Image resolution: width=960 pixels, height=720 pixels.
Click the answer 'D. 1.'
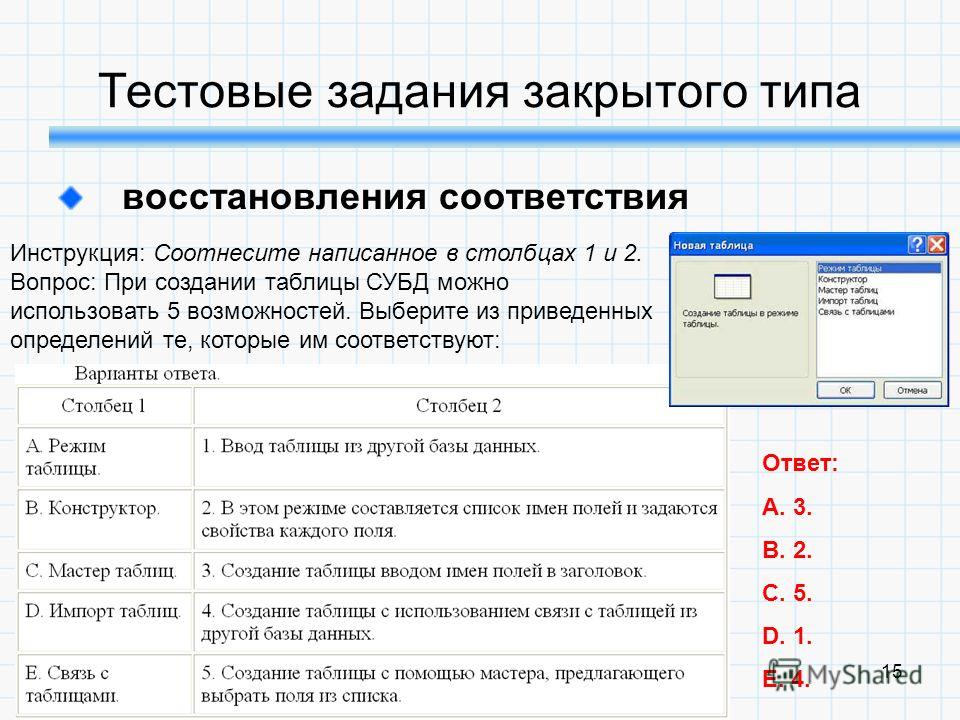tap(787, 636)
